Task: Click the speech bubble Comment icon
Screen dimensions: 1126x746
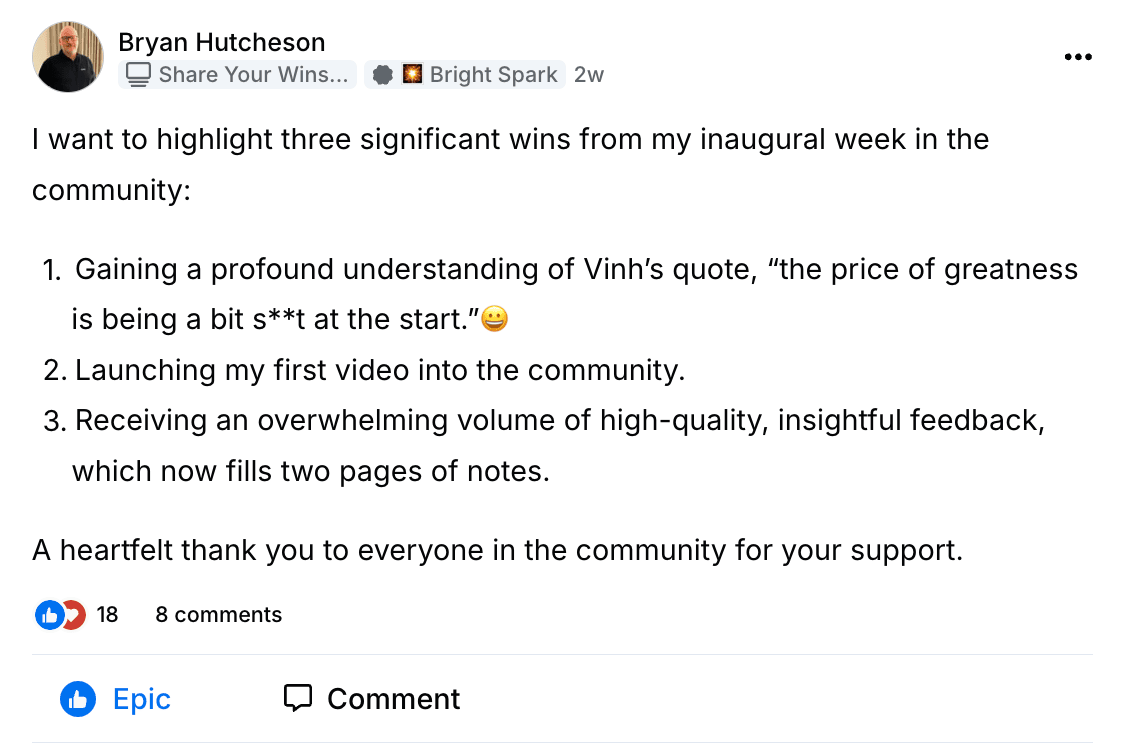Action: click(298, 698)
